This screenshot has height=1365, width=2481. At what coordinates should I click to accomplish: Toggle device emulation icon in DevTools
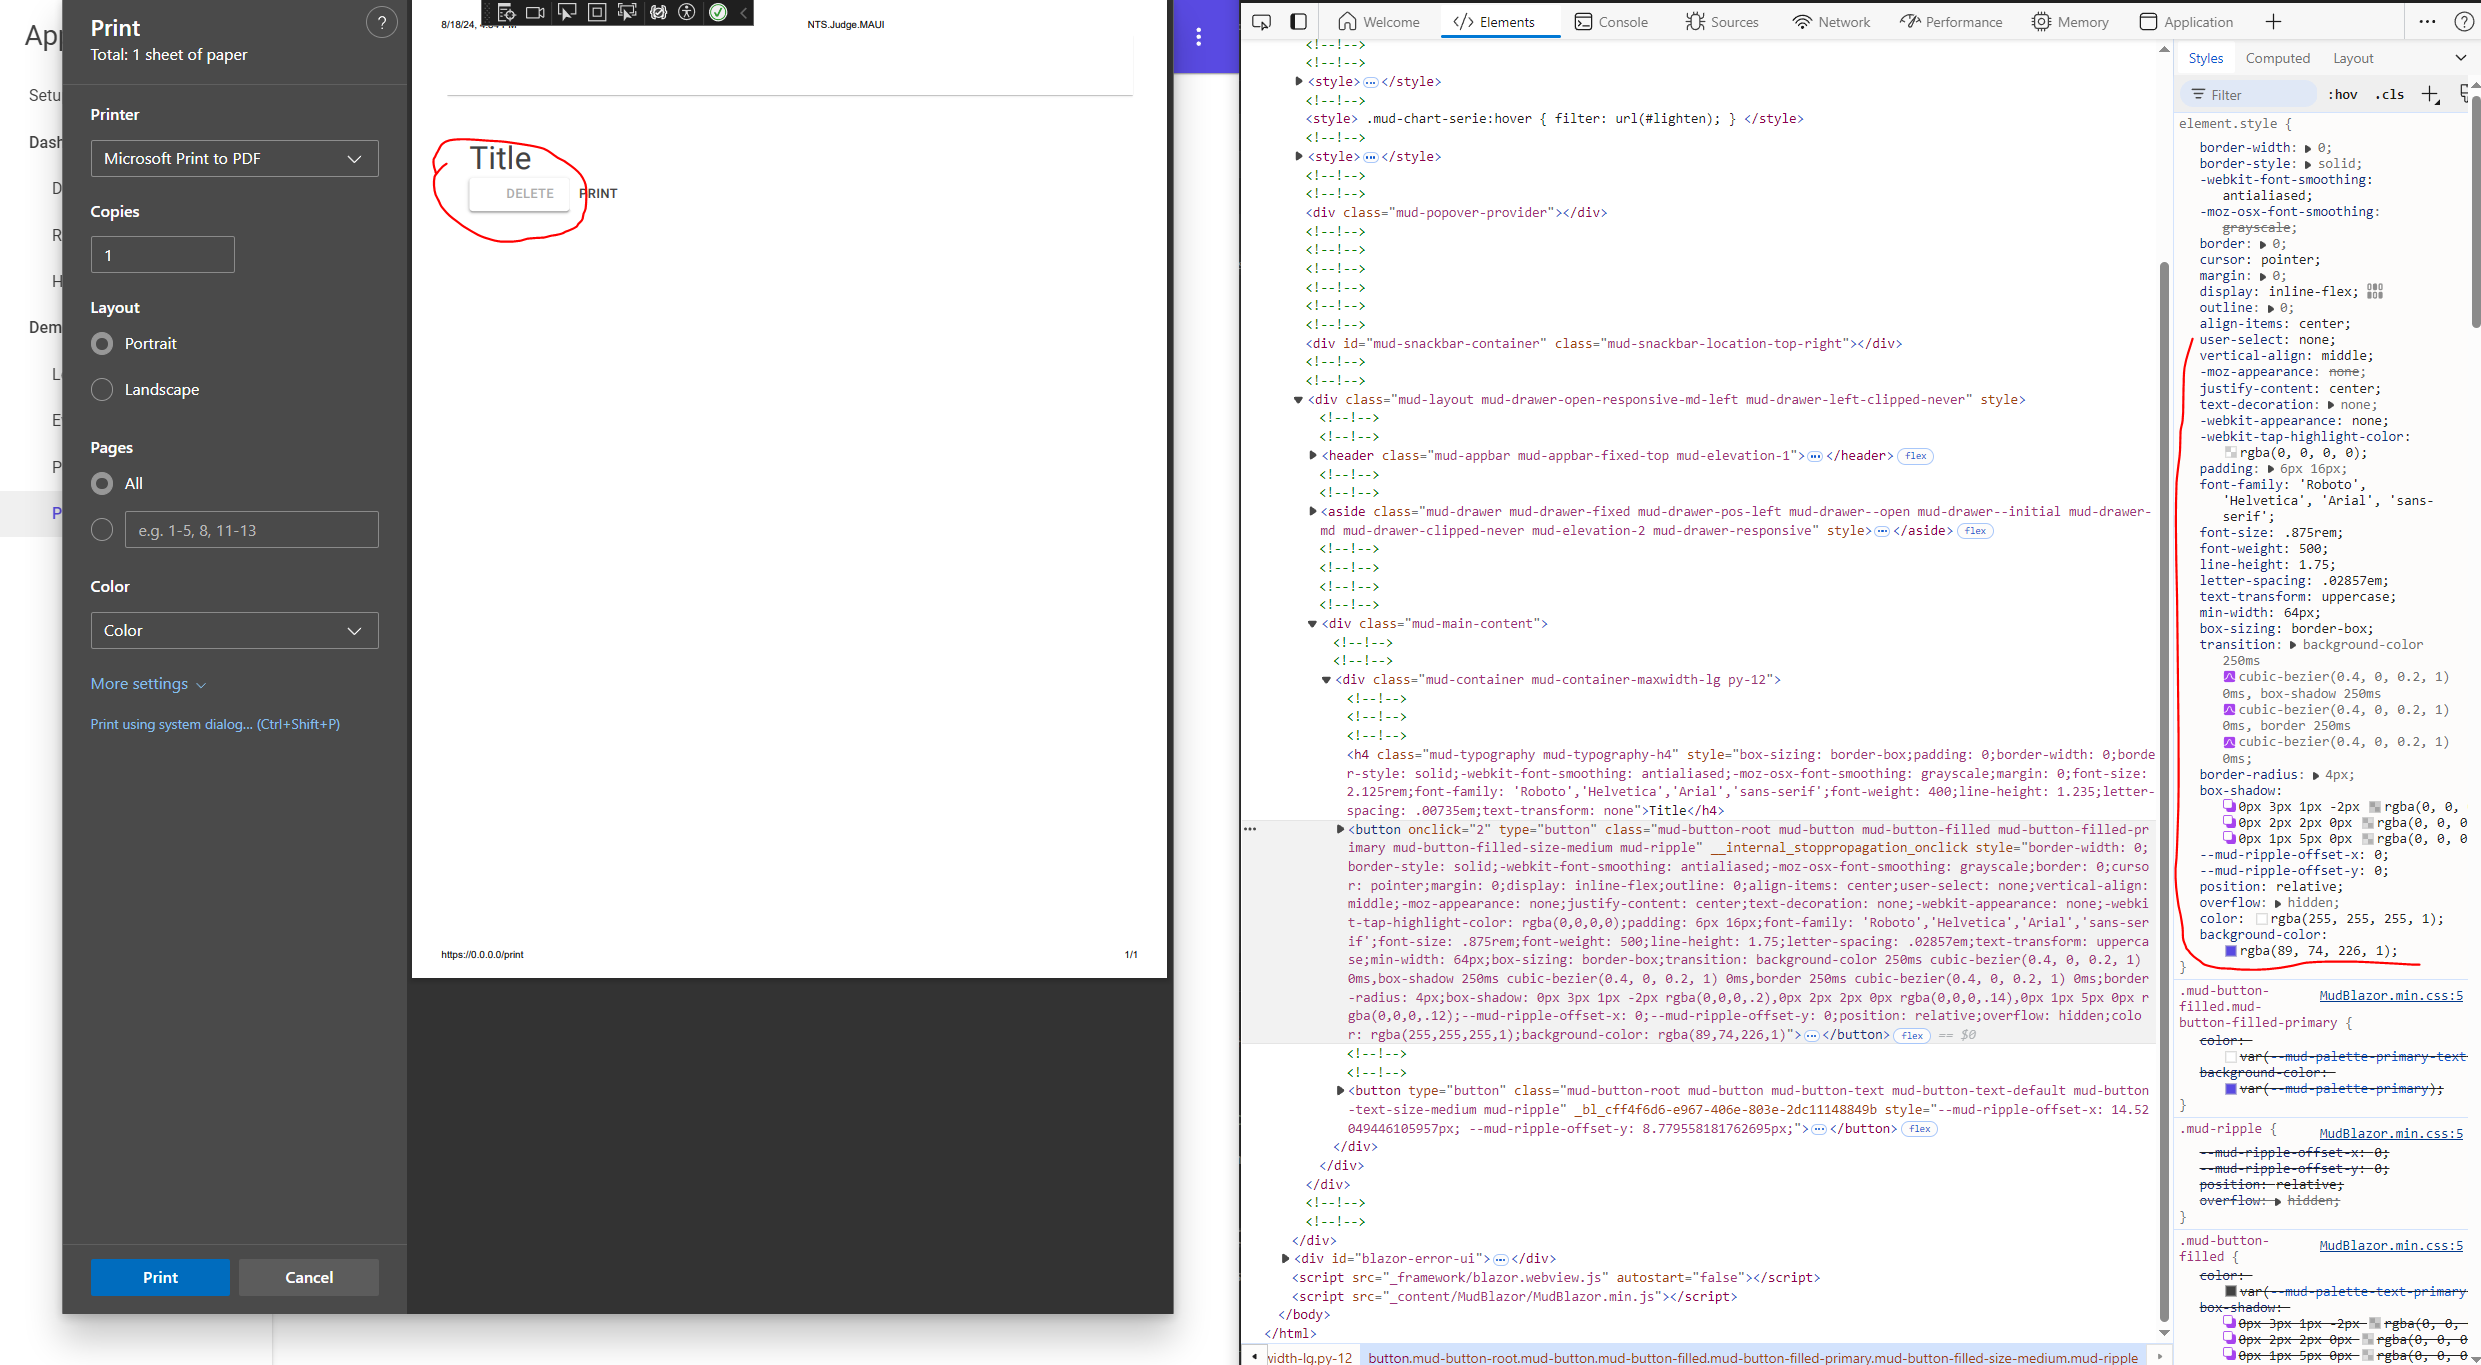coord(1298,22)
